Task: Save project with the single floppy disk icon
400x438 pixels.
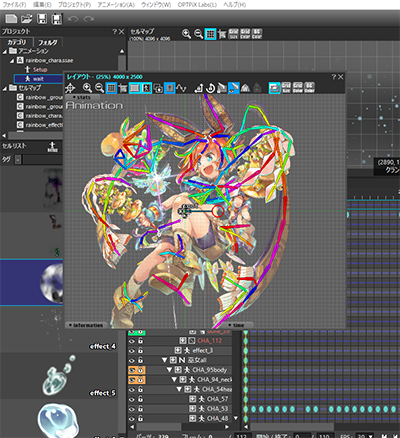Action: tap(42, 19)
